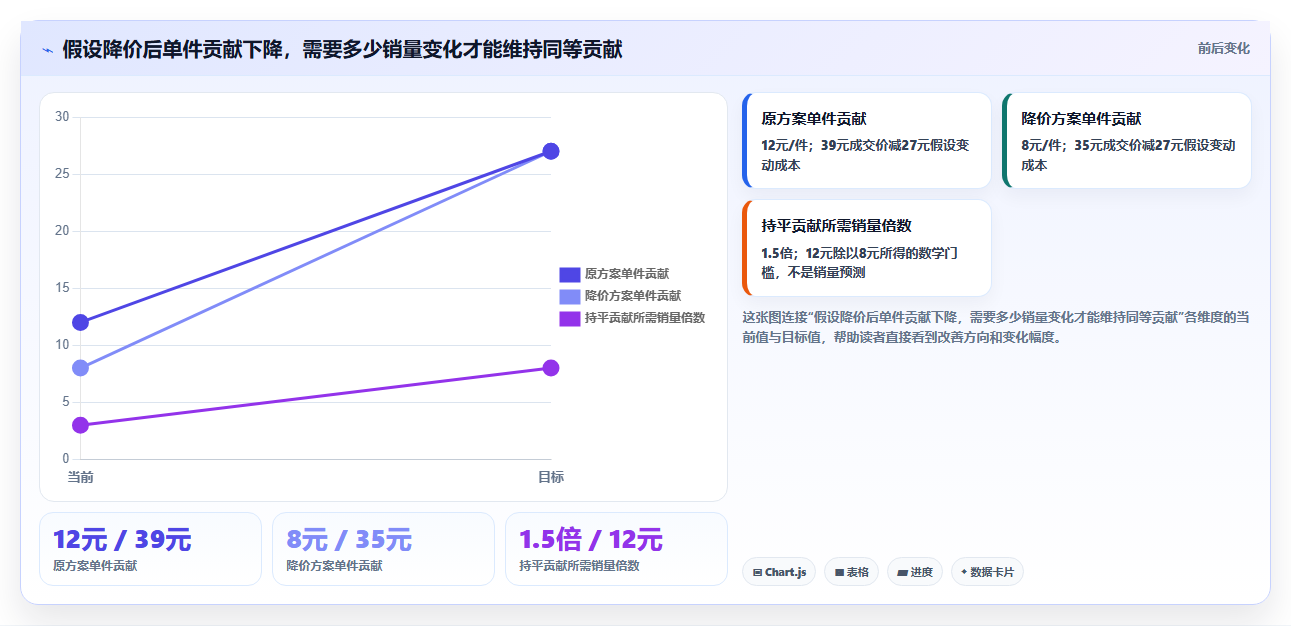The height and width of the screenshot is (626, 1291).
Task: Select the 数据卡片 tag
Action: coord(987,572)
